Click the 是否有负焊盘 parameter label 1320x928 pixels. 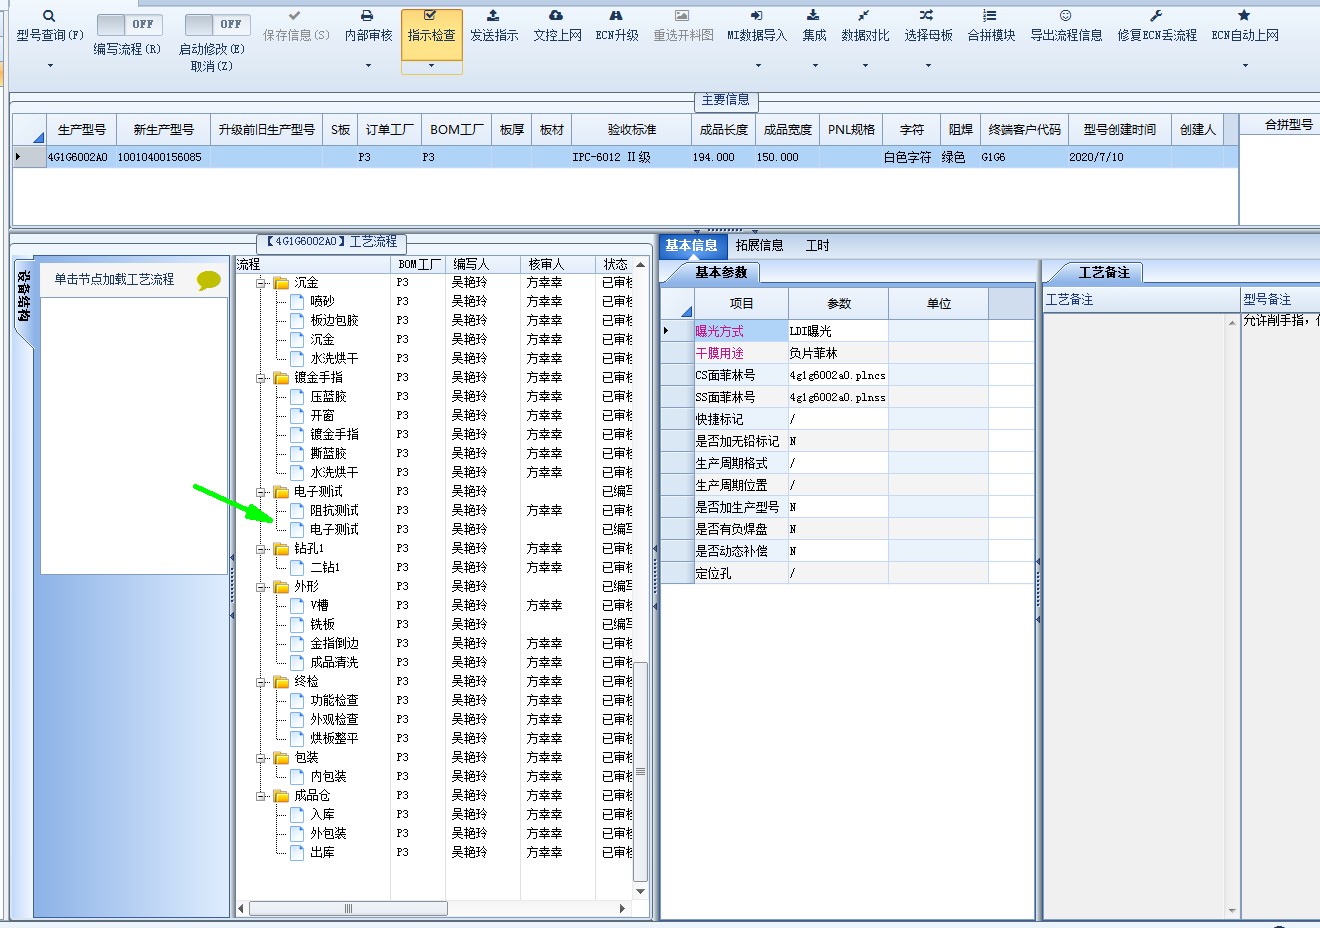(740, 529)
